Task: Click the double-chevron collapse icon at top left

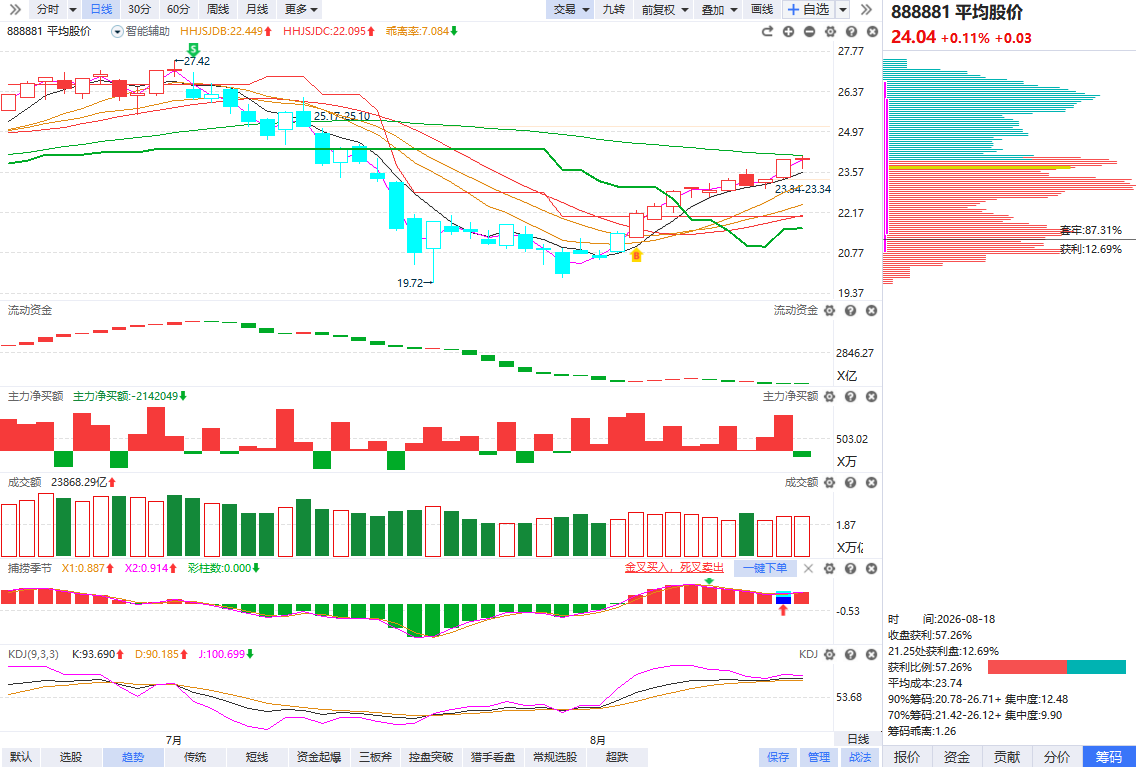Action: (14, 9)
